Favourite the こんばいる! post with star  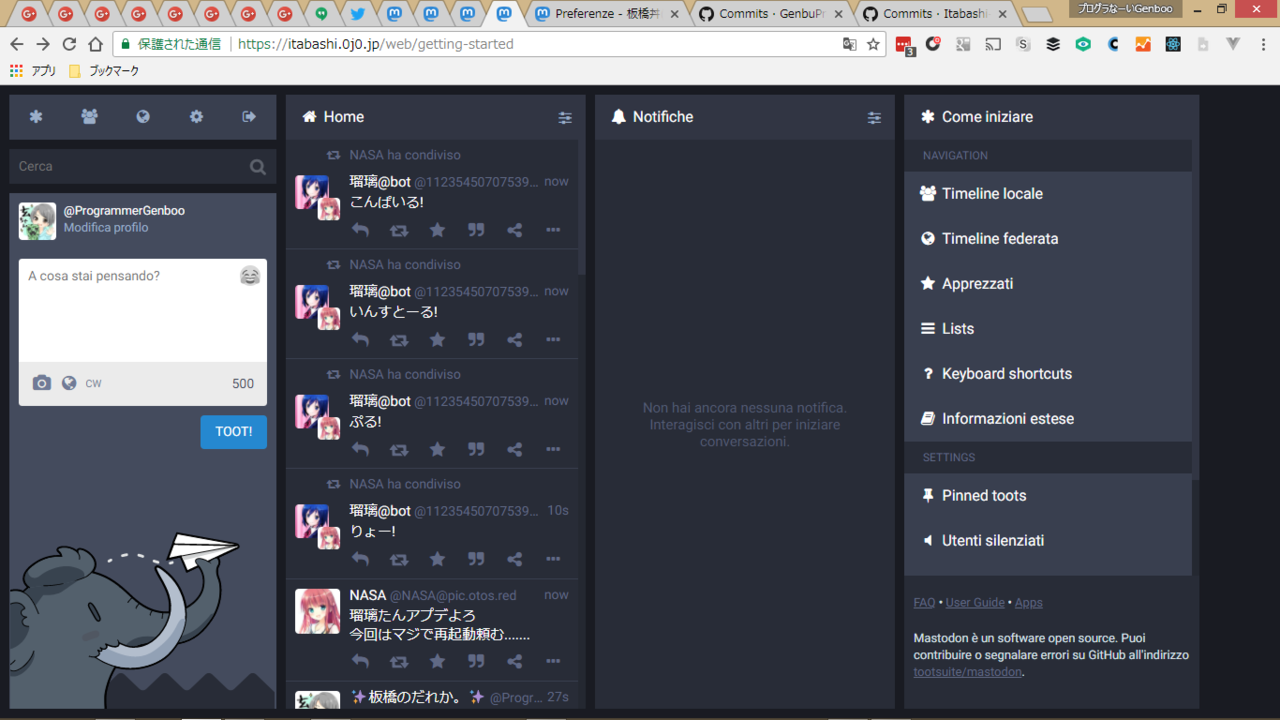(x=437, y=230)
